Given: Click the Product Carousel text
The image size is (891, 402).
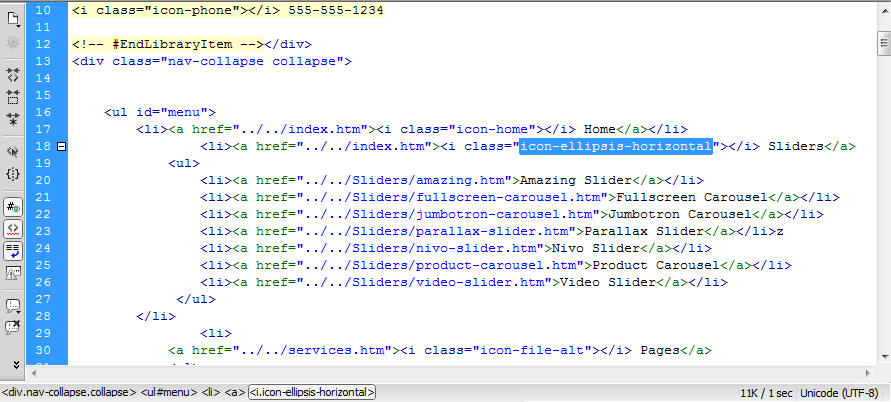Looking at the screenshot, I should (656, 265).
